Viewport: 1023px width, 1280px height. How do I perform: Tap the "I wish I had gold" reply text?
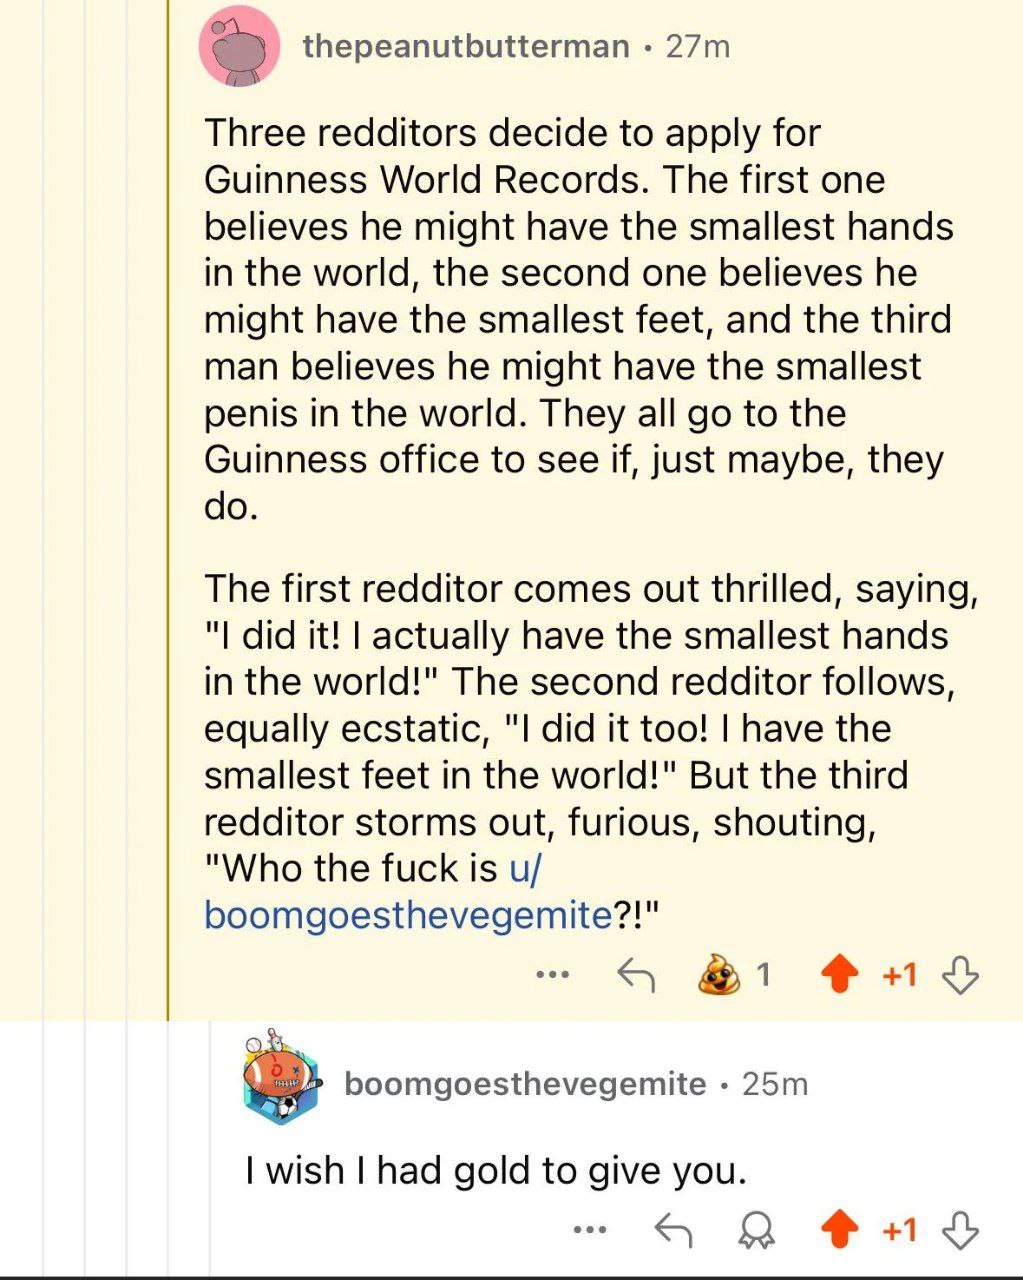(x=496, y=1170)
